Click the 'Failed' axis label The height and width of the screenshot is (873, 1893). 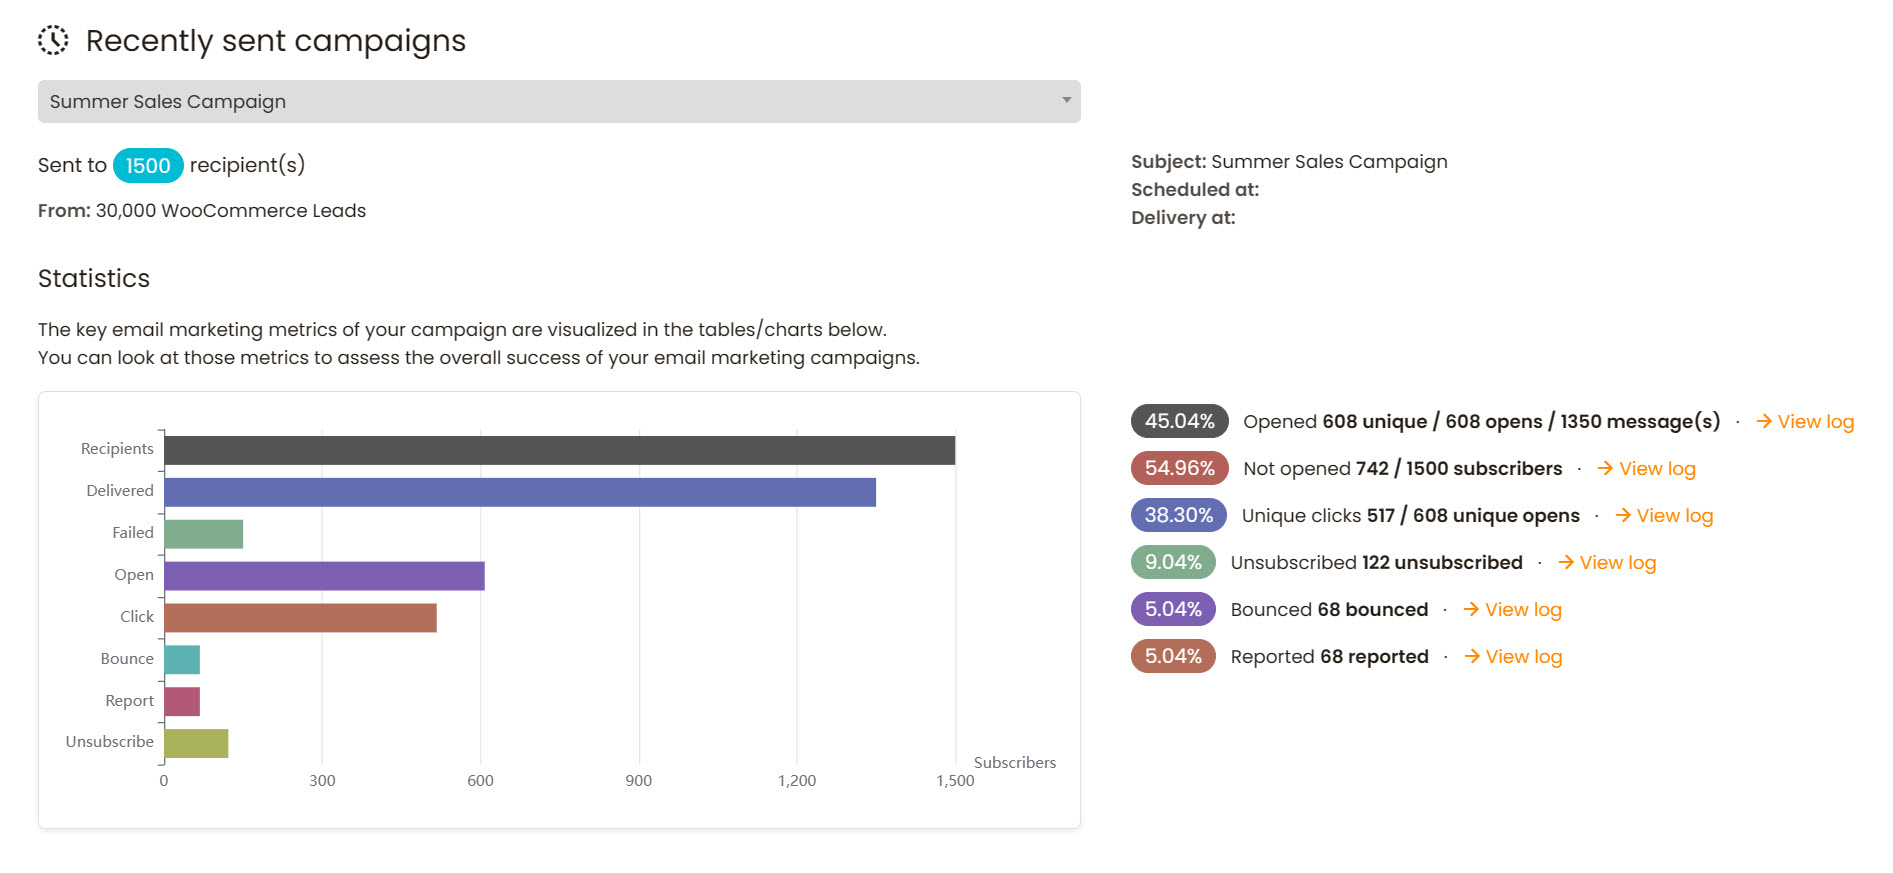coord(133,533)
